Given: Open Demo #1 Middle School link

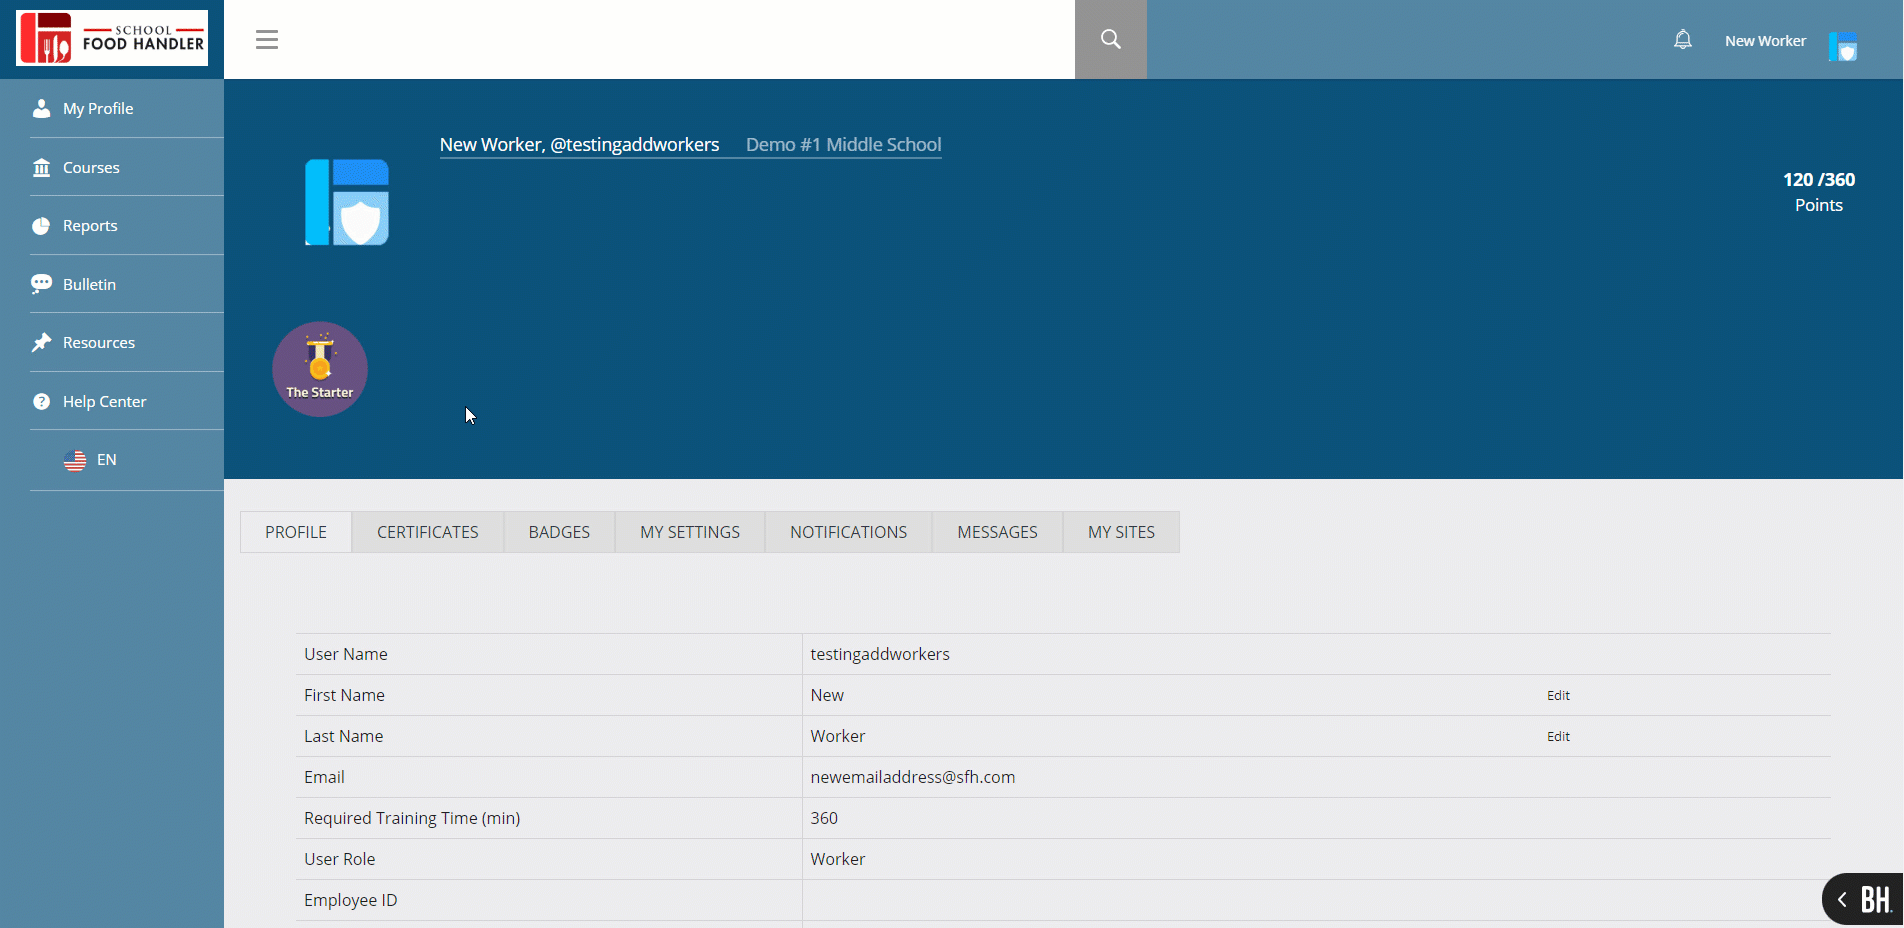Looking at the screenshot, I should [843, 144].
